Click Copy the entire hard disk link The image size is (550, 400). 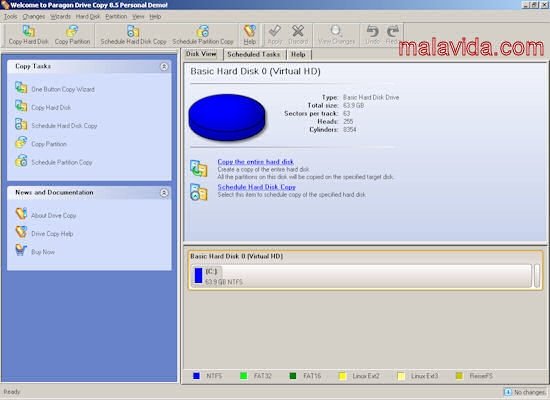(x=255, y=162)
